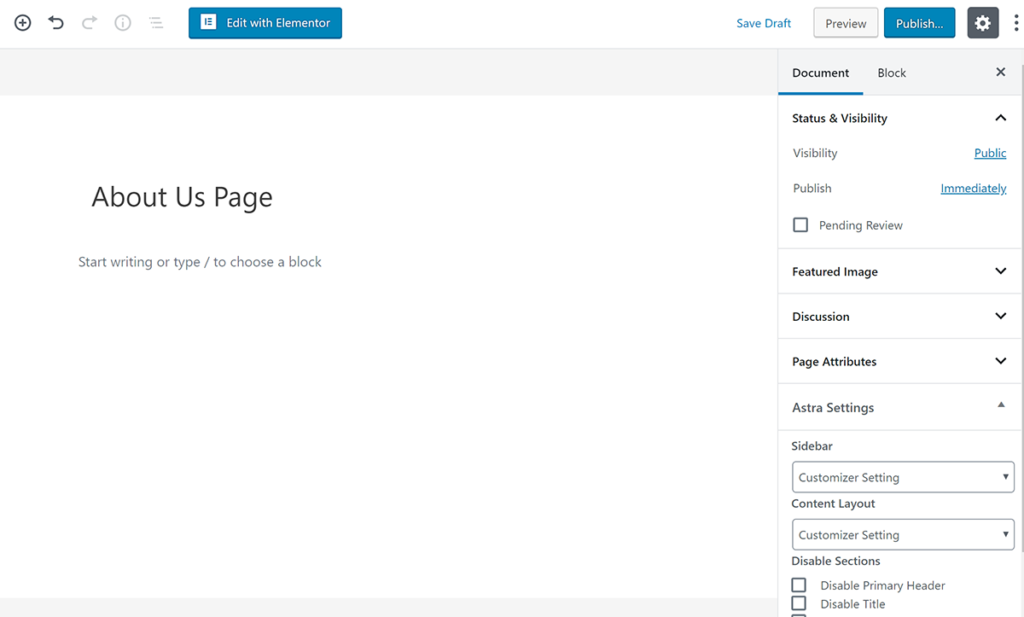Click the Undo arrow icon
Image resolution: width=1024 pixels, height=617 pixels.
click(56, 23)
